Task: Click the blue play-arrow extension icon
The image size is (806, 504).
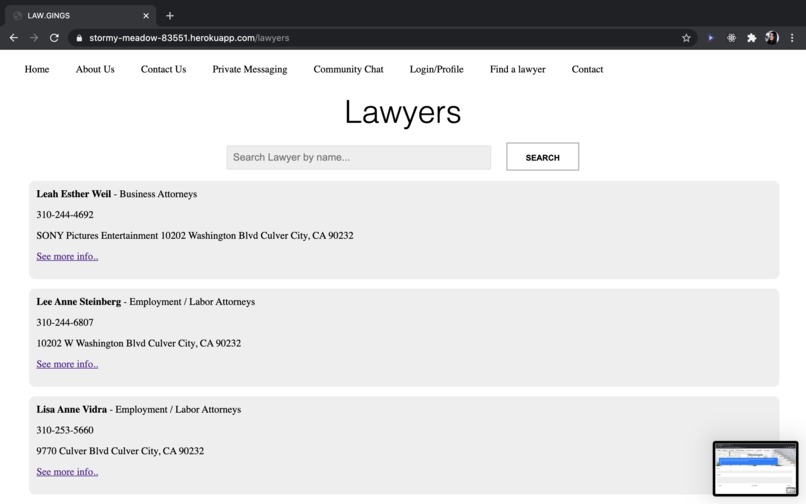Action: pos(710,38)
